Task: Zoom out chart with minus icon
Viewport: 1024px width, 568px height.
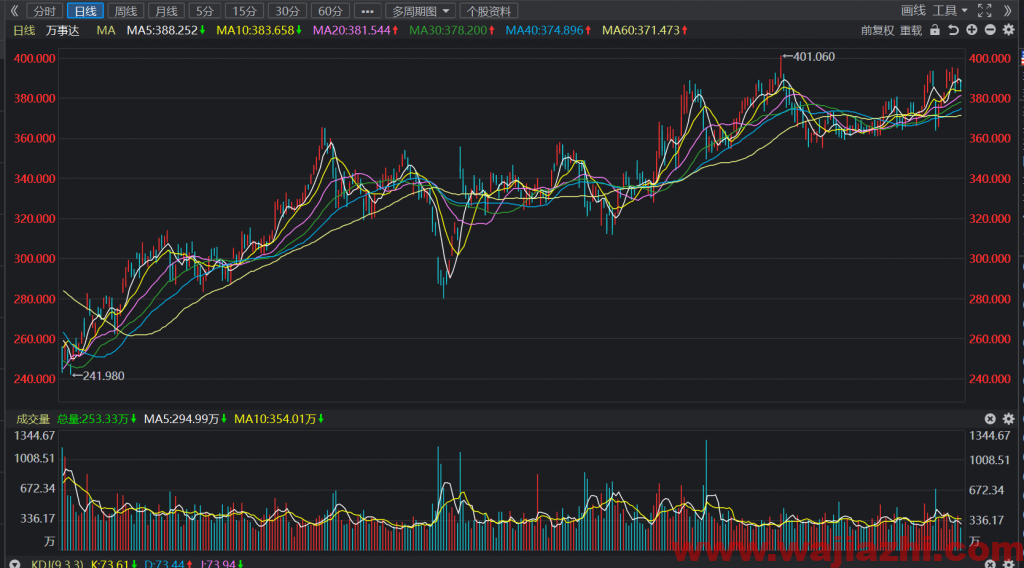Action: pos(990,30)
